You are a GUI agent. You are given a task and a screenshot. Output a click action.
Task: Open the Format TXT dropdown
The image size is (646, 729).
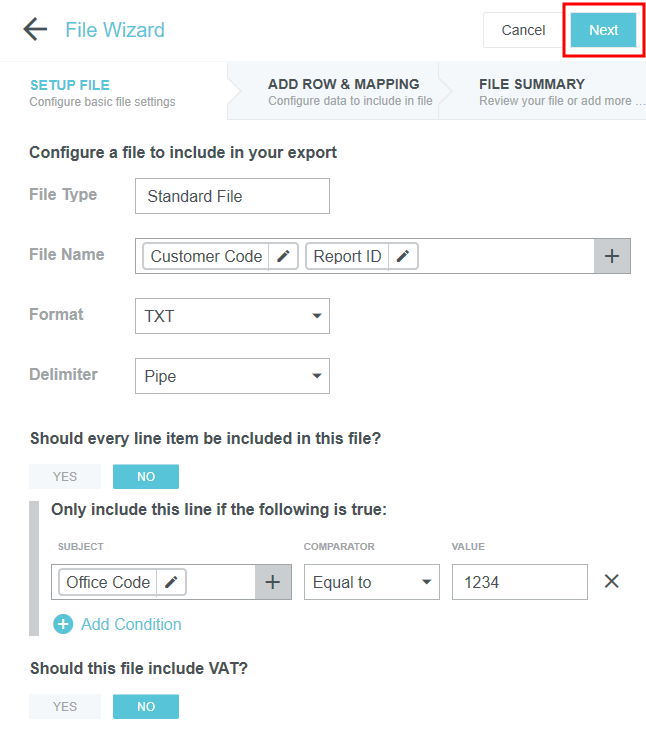click(232, 316)
